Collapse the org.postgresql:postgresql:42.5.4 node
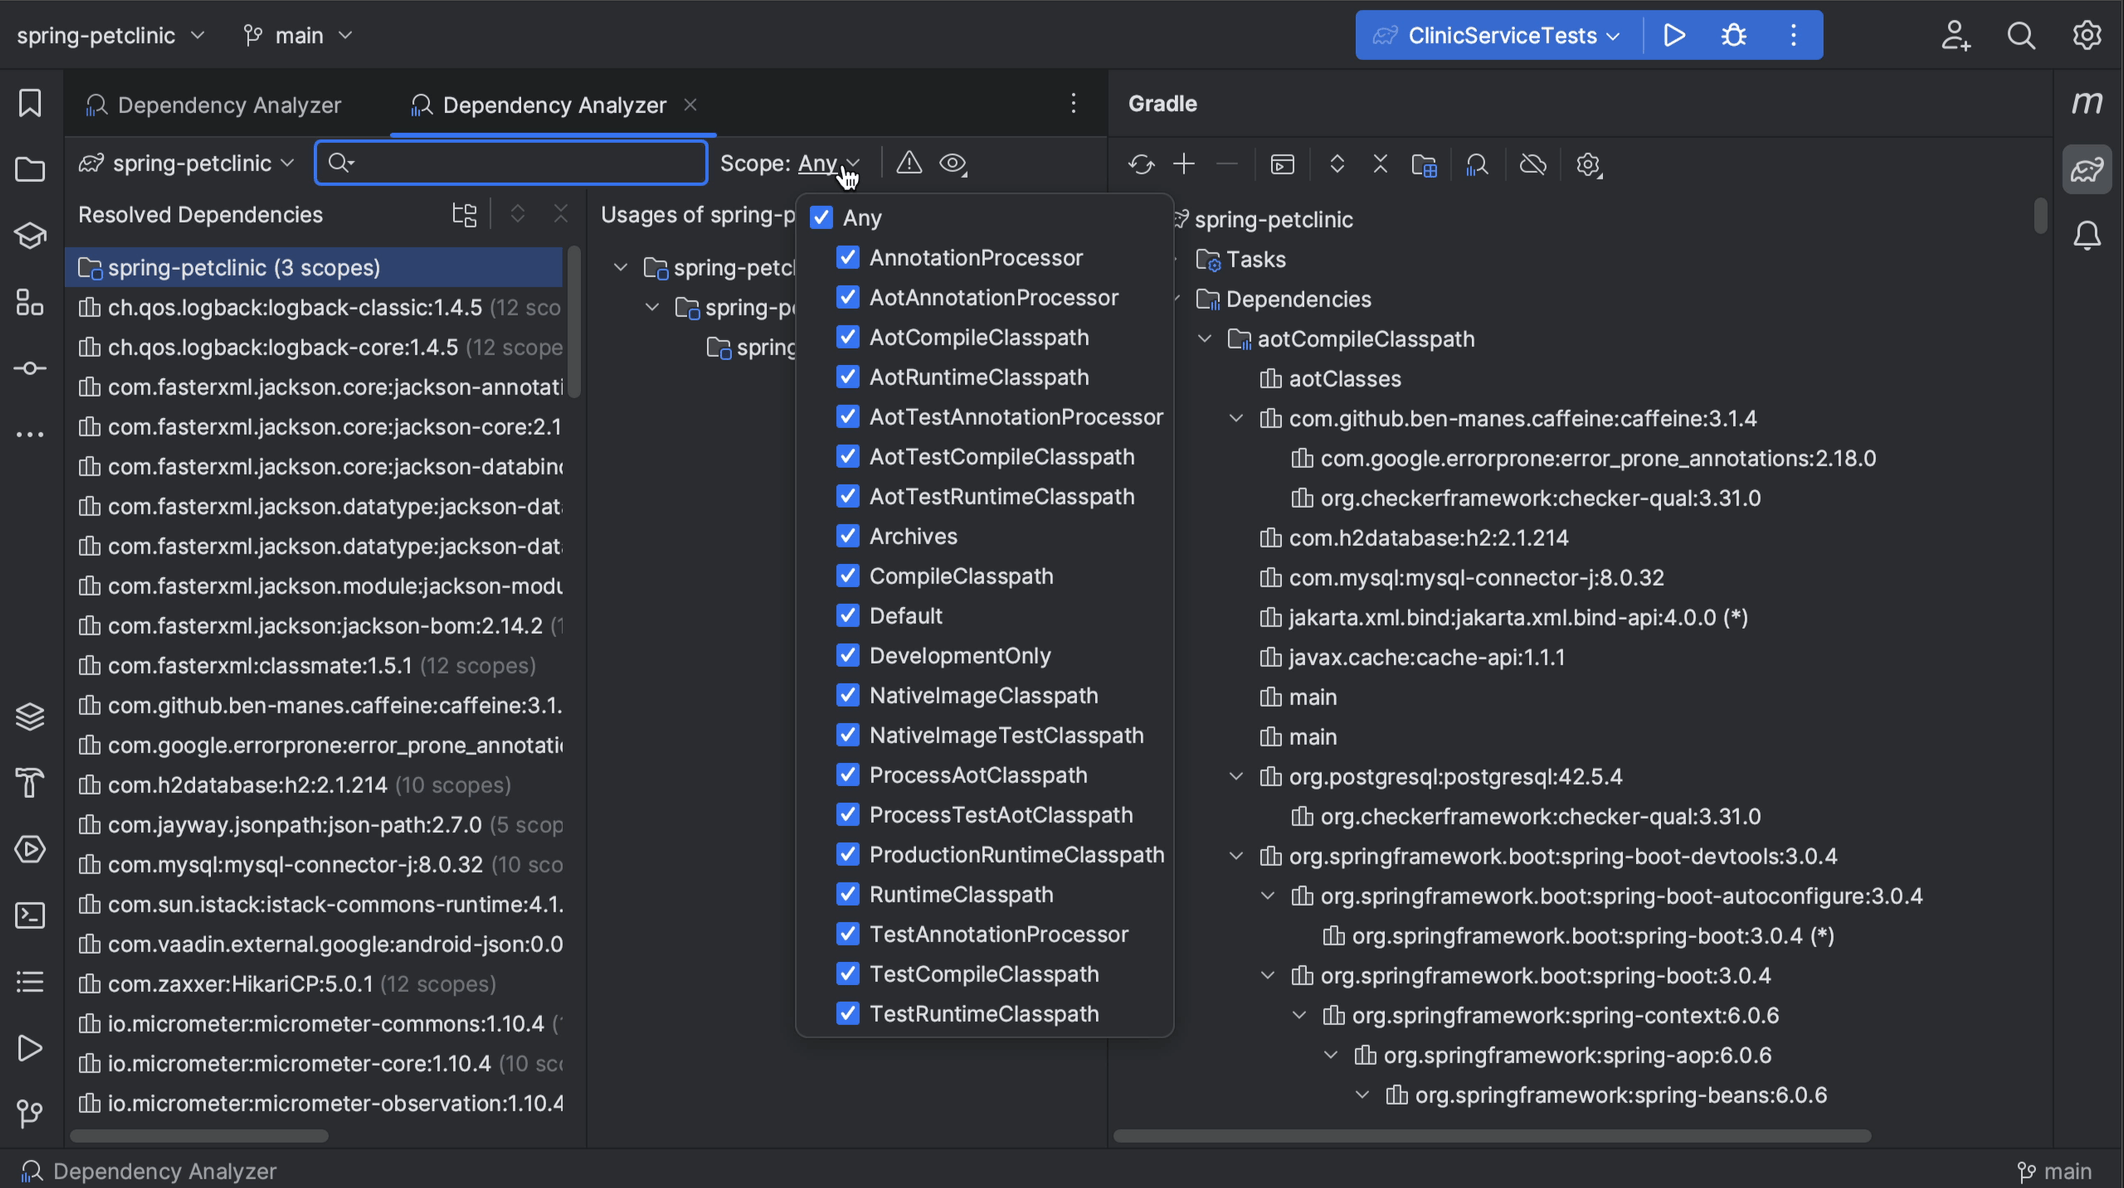Image resolution: width=2124 pixels, height=1188 pixels. pyautogui.click(x=1236, y=777)
